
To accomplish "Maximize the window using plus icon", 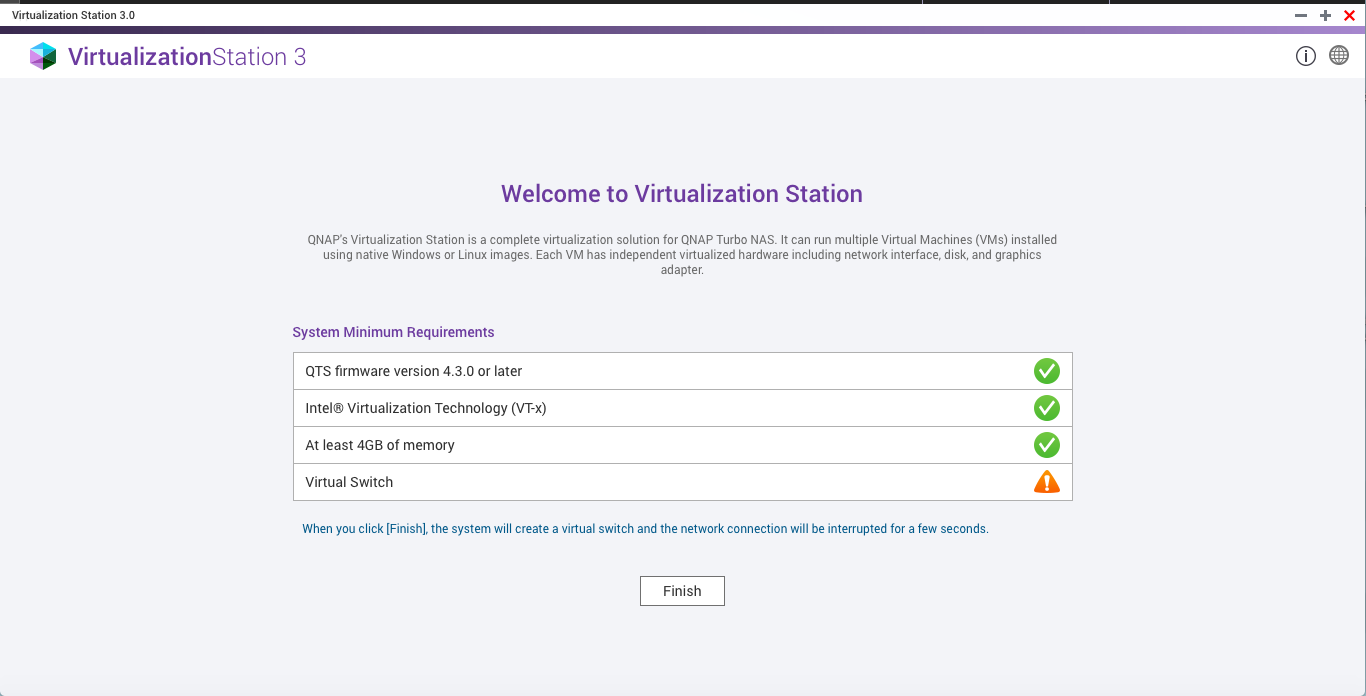I will point(1325,16).
